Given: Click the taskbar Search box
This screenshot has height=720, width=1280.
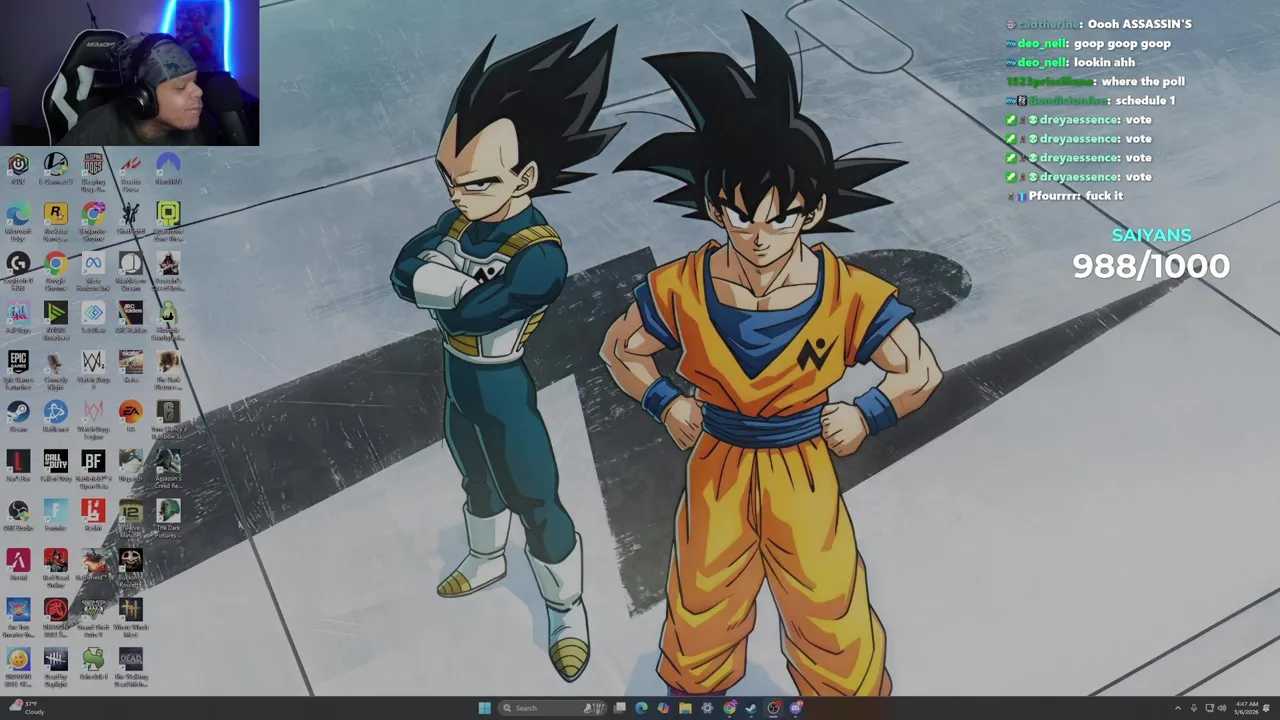Looking at the screenshot, I should (553, 708).
